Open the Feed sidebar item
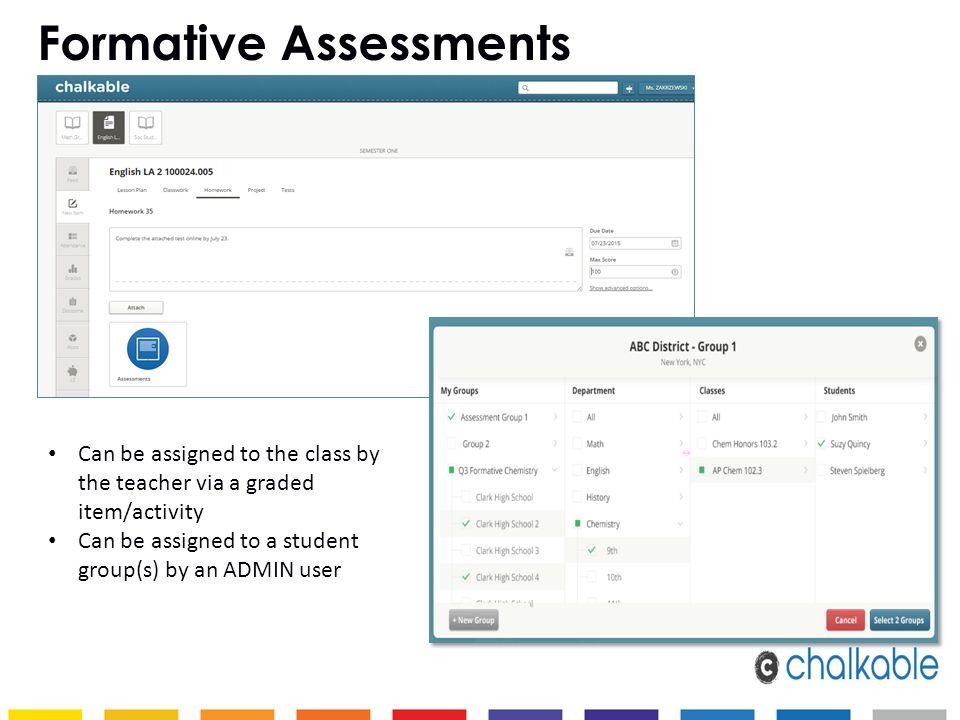 pyautogui.click(x=72, y=174)
